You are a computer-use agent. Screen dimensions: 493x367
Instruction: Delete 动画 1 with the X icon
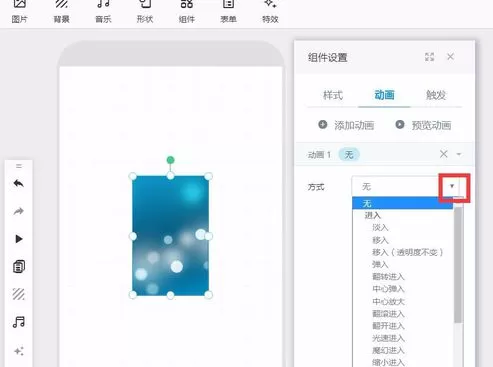443,154
